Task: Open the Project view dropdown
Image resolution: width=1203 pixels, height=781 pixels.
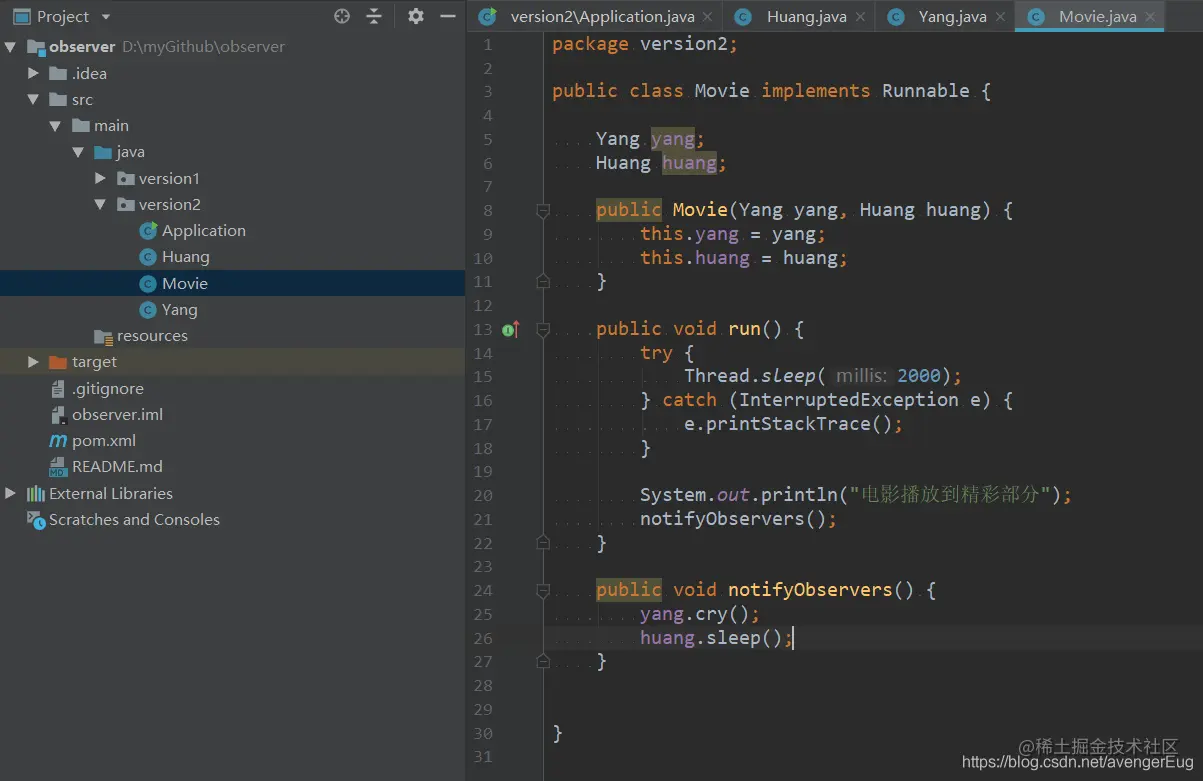Action: coord(106,17)
